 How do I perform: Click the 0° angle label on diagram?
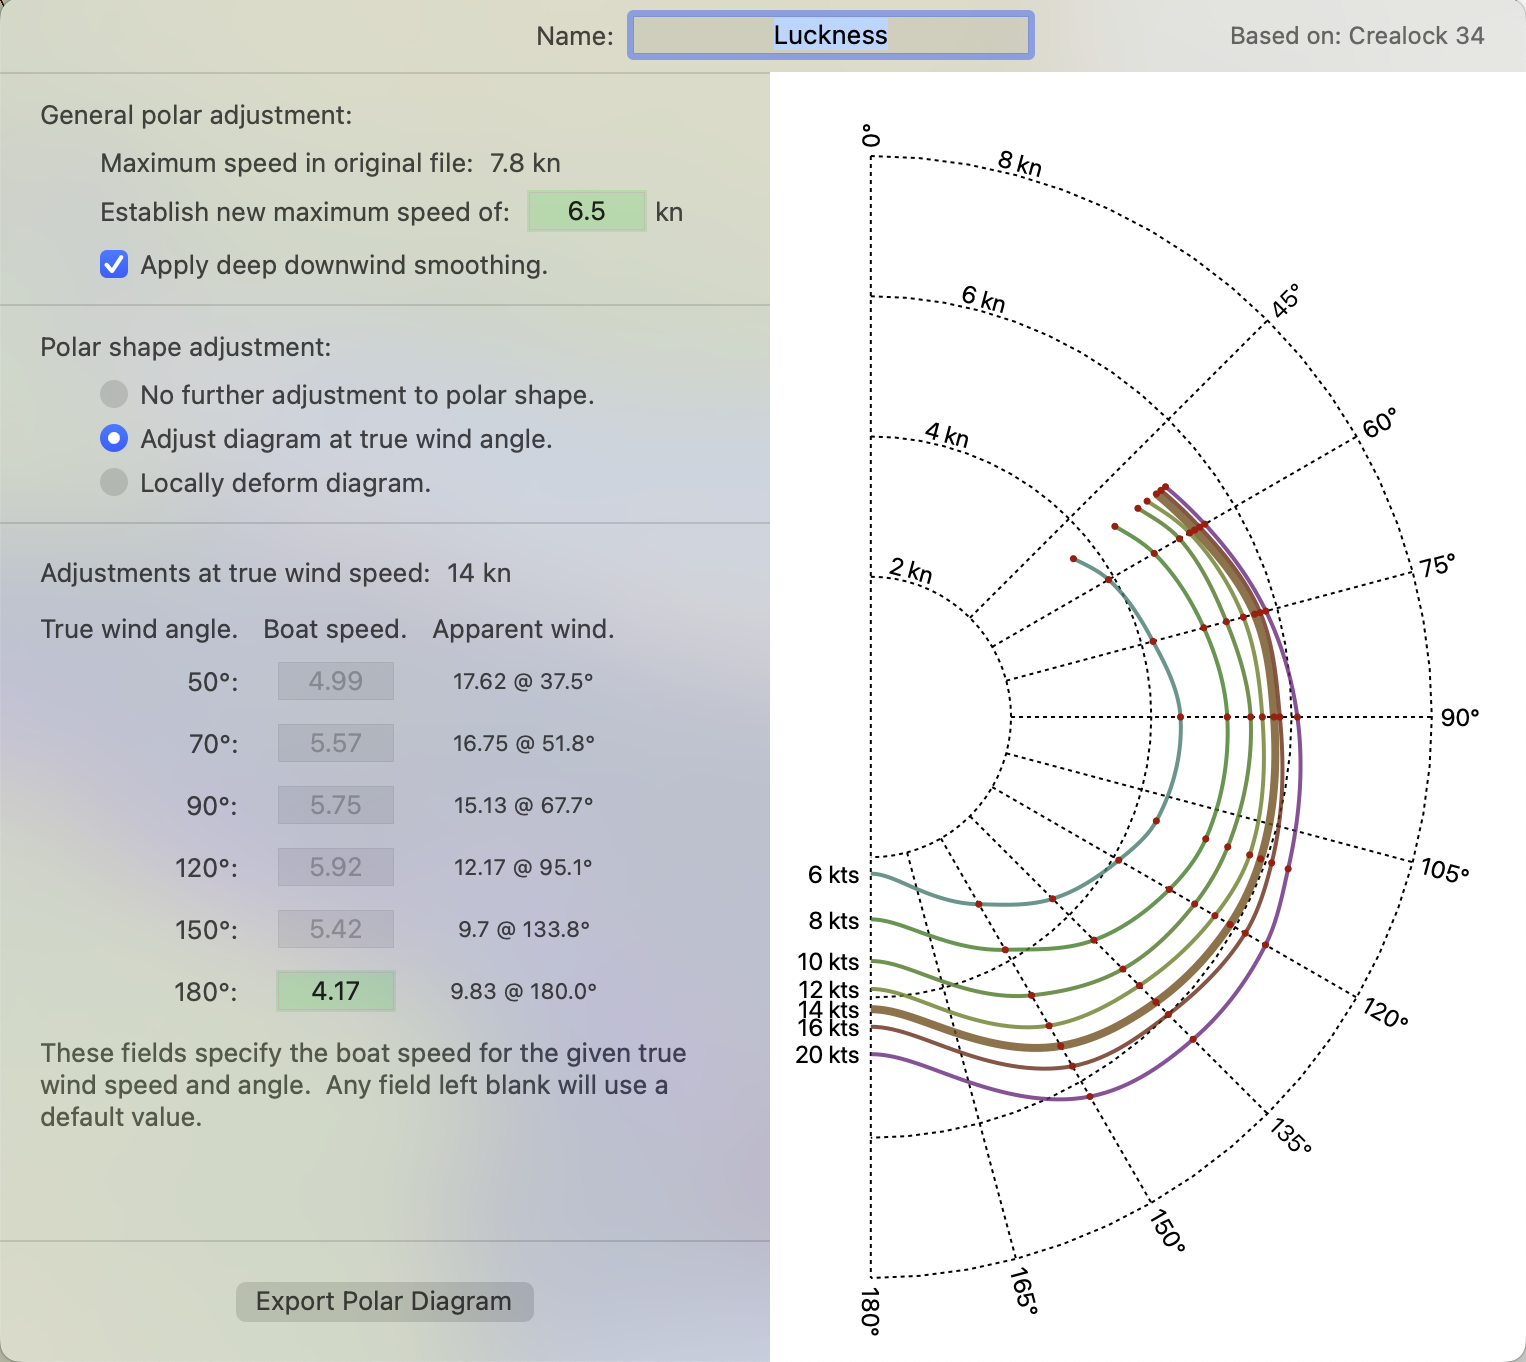tap(871, 136)
